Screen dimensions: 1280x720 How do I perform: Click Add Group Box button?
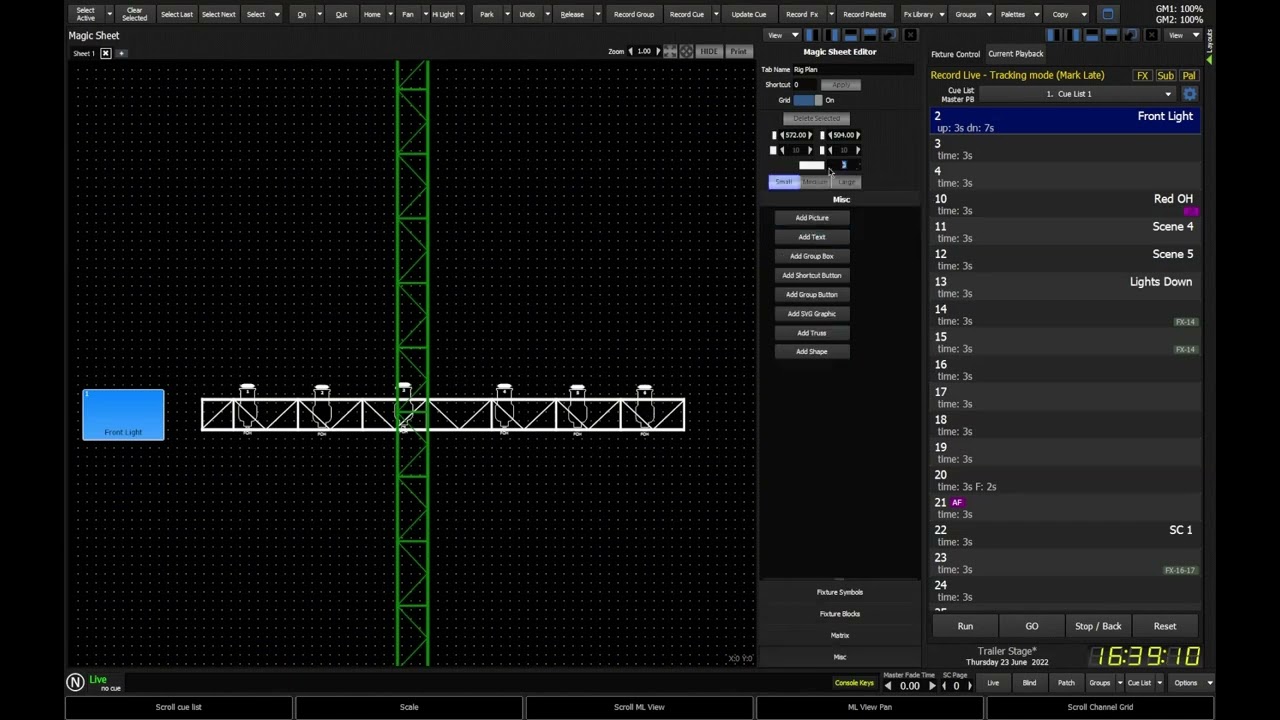click(x=812, y=256)
